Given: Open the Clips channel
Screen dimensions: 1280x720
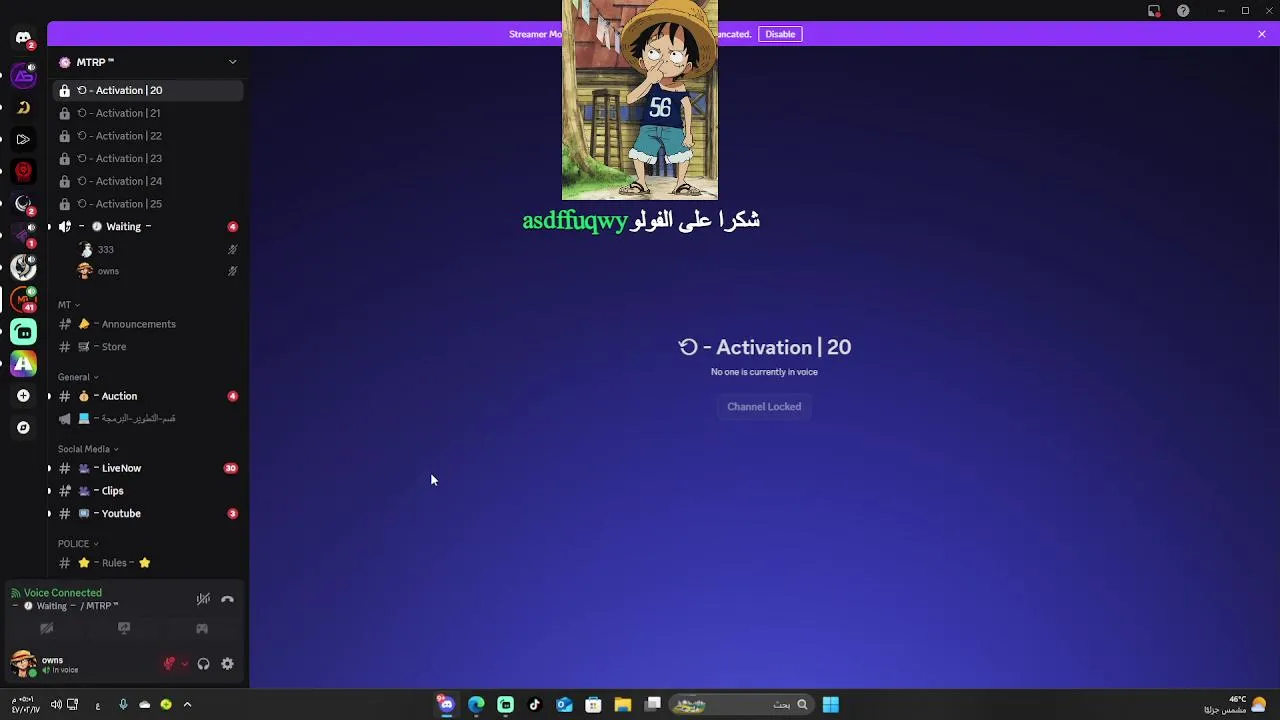Looking at the screenshot, I should 148,491.
